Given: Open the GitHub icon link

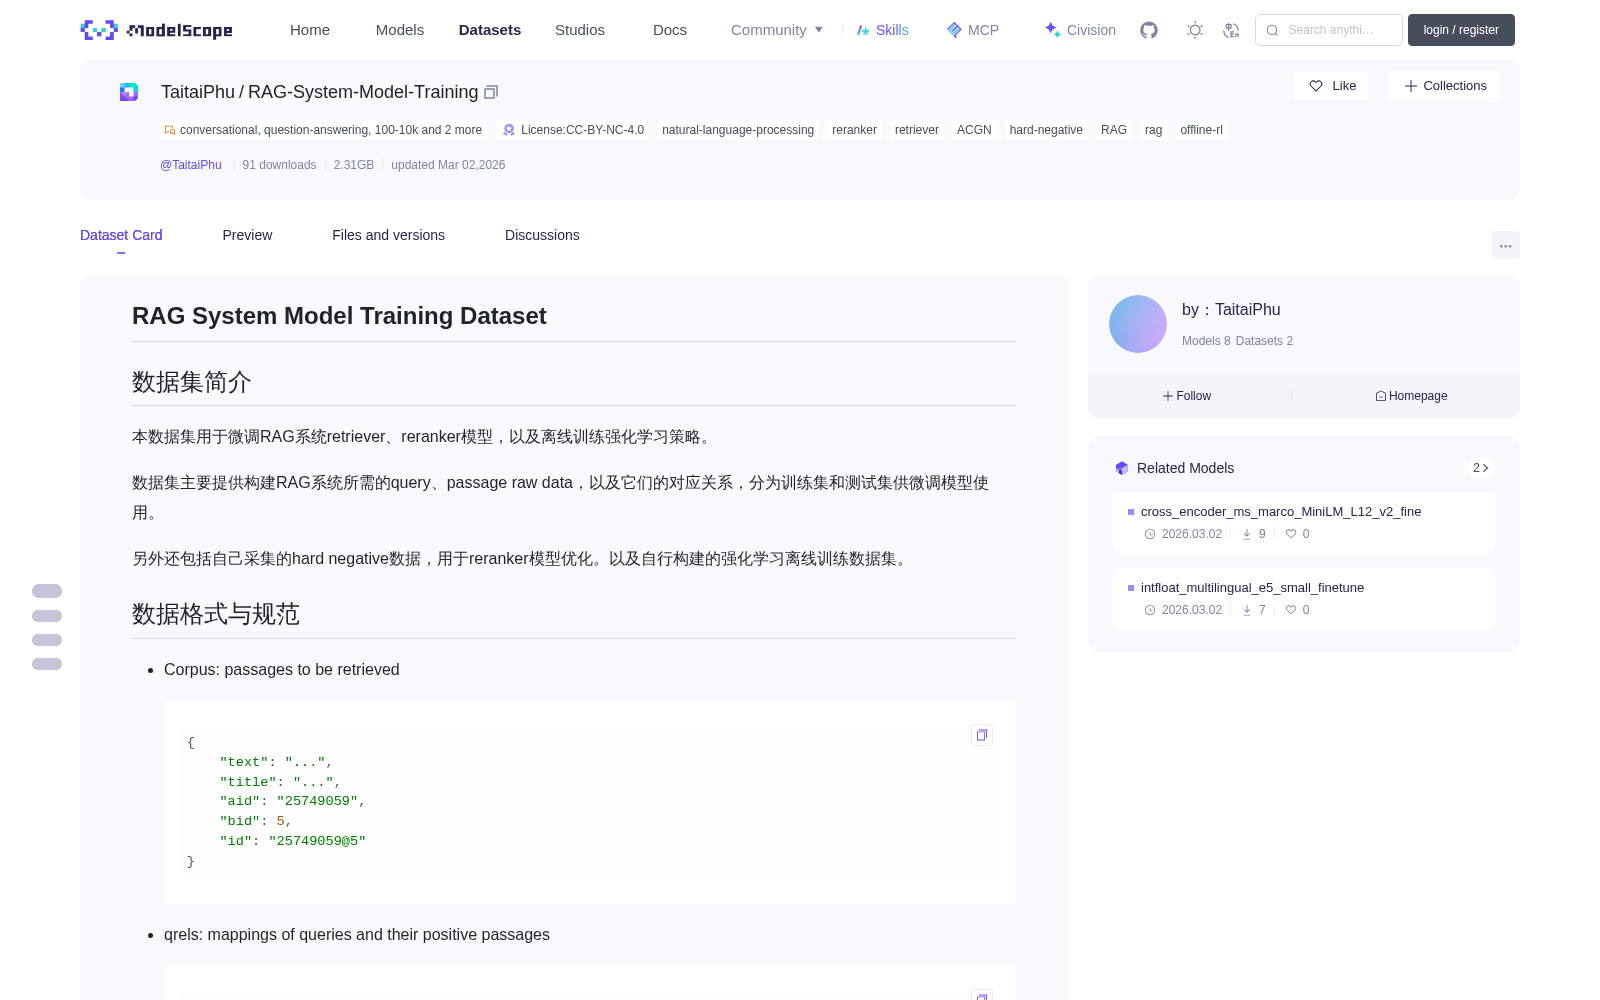Looking at the screenshot, I should (1149, 30).
